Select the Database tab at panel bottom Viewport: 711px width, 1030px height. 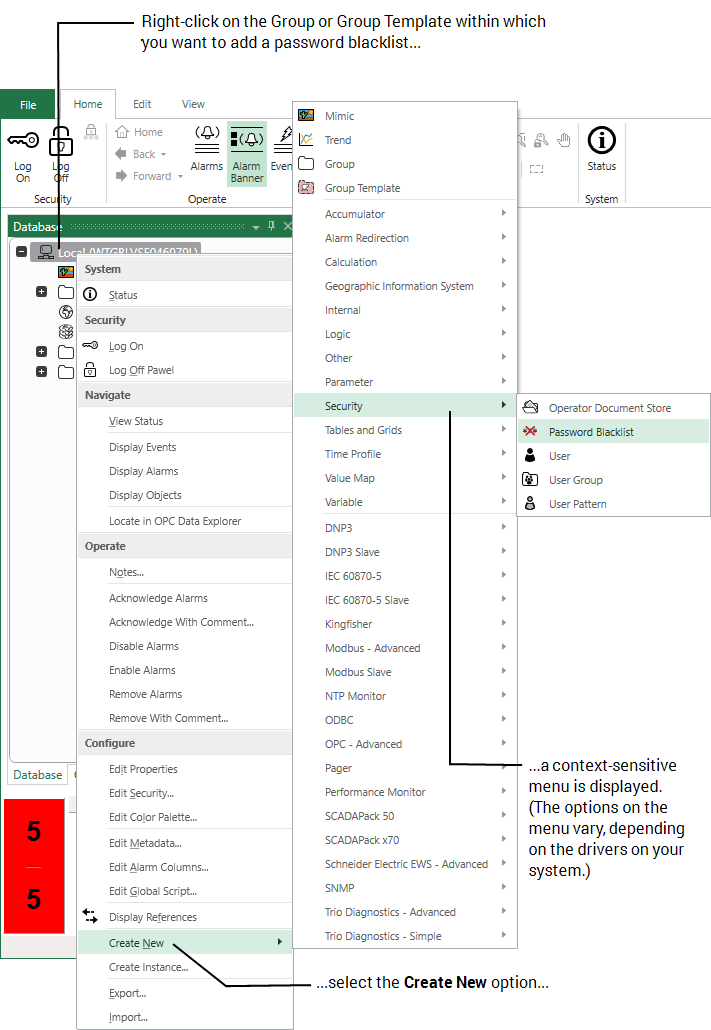37,774
